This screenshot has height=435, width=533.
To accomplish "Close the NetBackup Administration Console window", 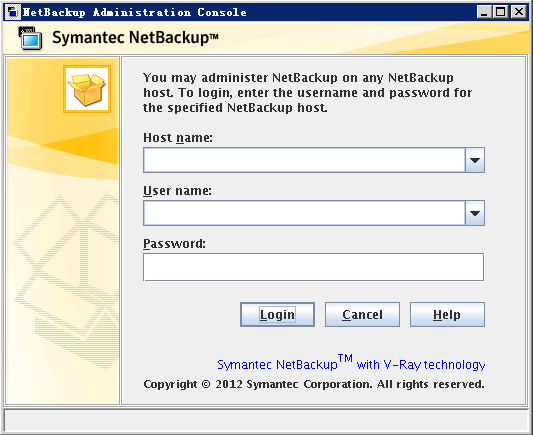I will pos(519,12).
